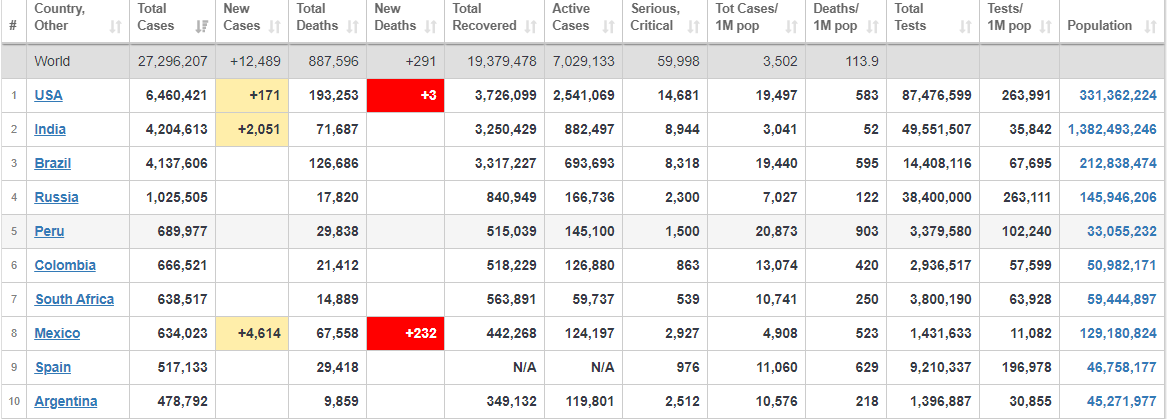This screenshot has width=1167, height=419.
Task: Click Mexico population 129,180,824
Action: pyautogui.click(x=1118, y=333)
